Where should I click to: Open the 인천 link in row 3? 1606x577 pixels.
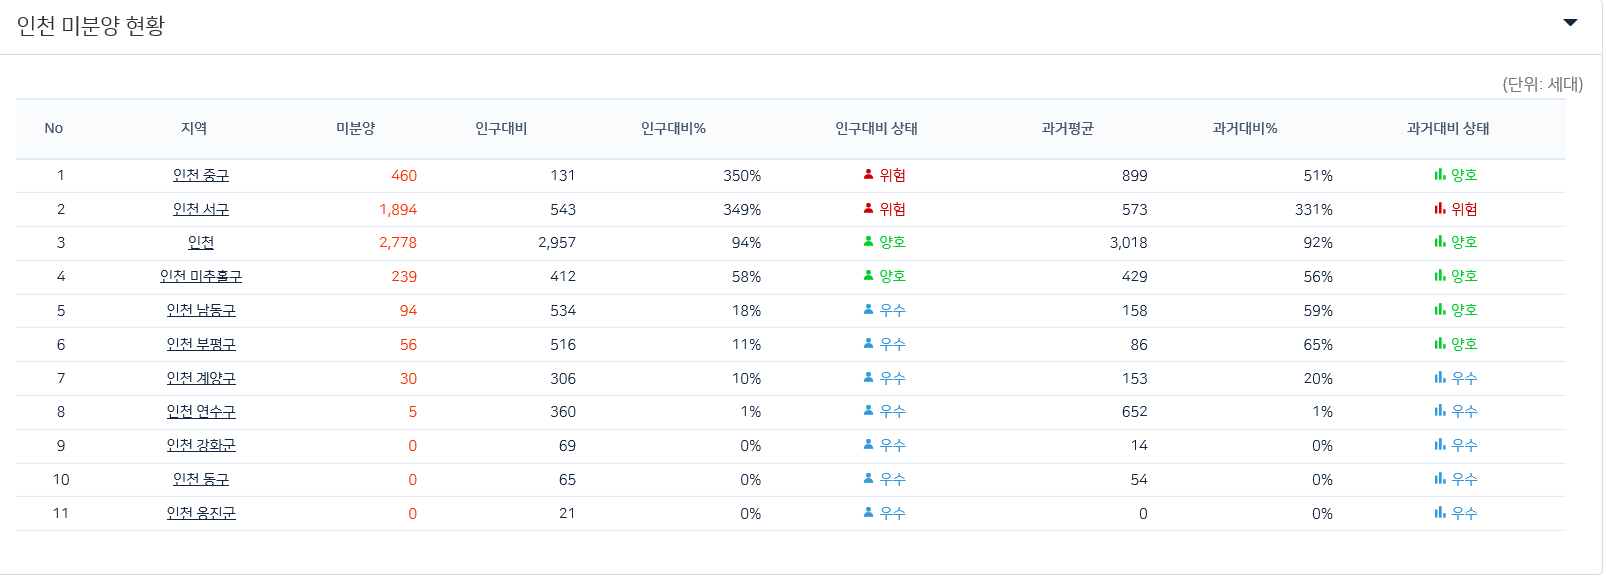tap(201, 242)
